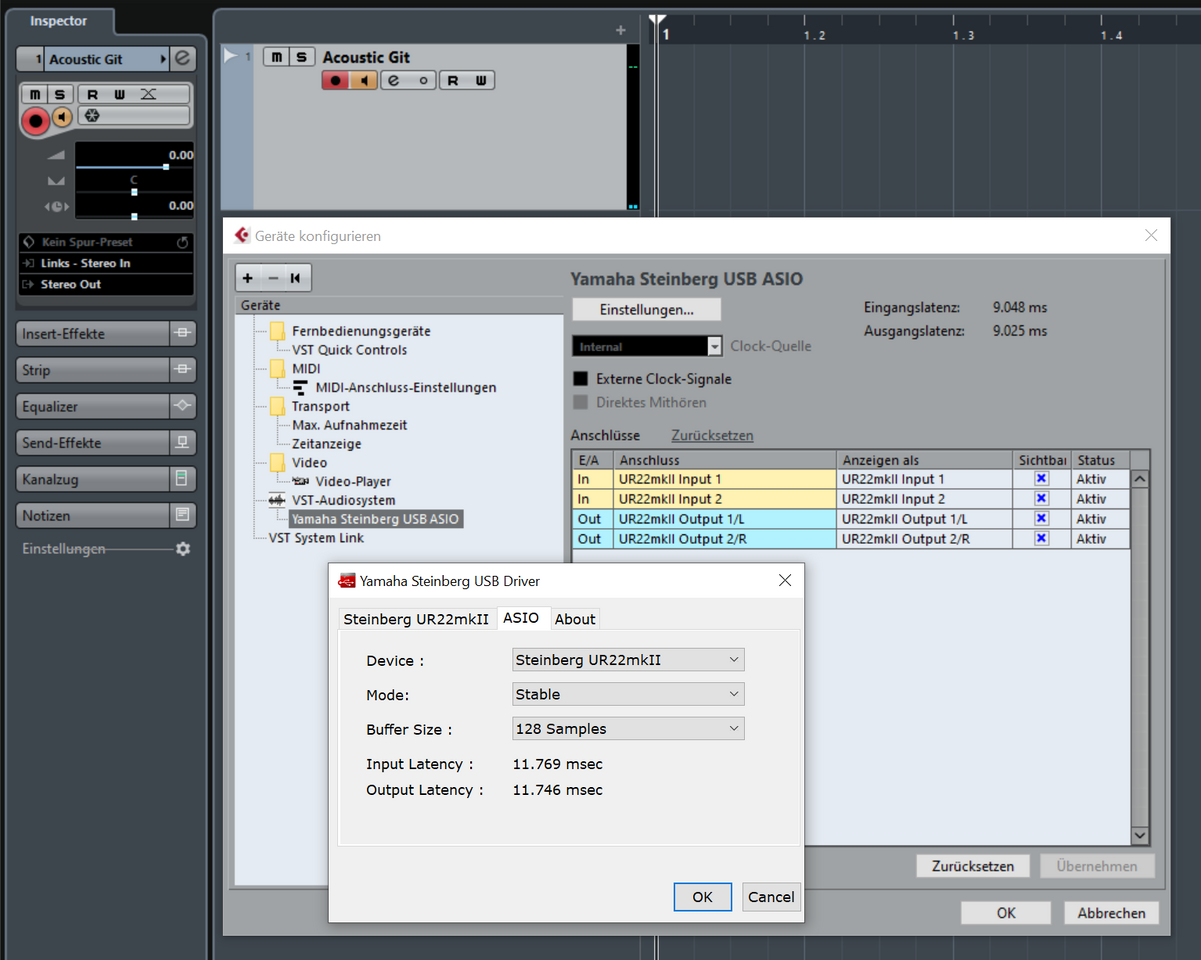Expand the Equalizer inspector section

coord(92,407)
